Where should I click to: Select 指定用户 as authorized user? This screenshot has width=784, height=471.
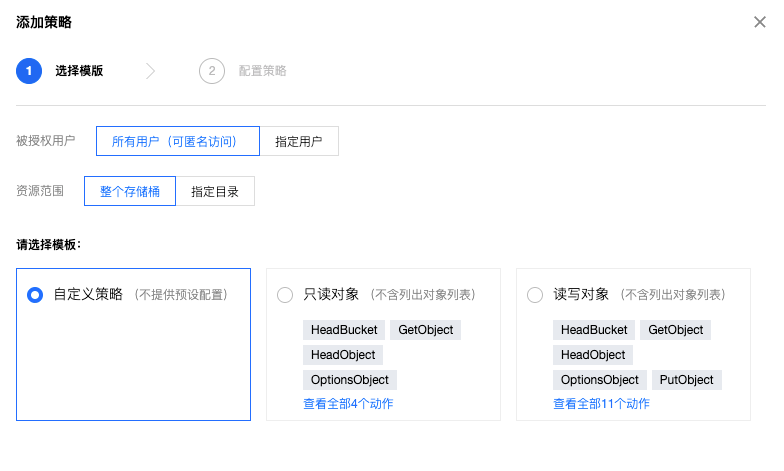pyautogui.click(x=299, y=141)
